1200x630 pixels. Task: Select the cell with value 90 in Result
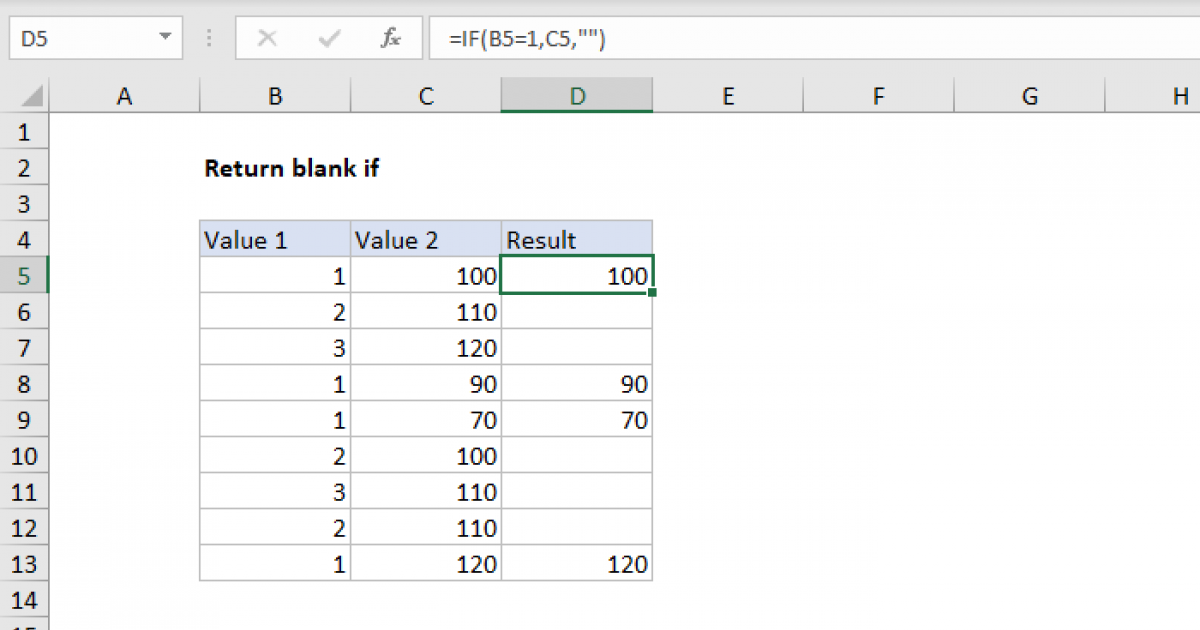tap(577, 383)
